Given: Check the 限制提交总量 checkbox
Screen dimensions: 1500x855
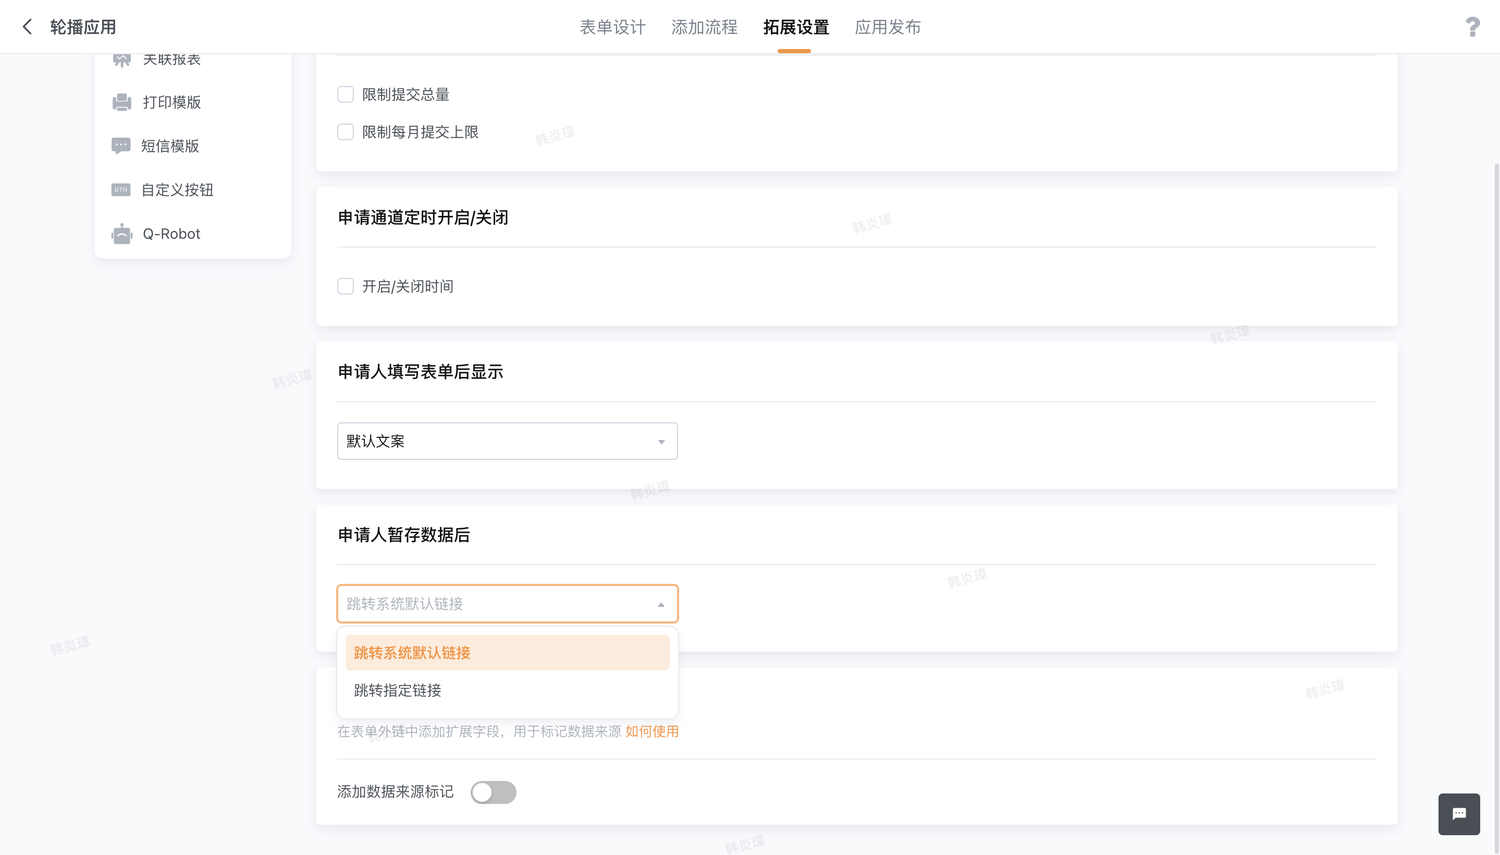Looking at the screenshot, I should pos(345,94).
